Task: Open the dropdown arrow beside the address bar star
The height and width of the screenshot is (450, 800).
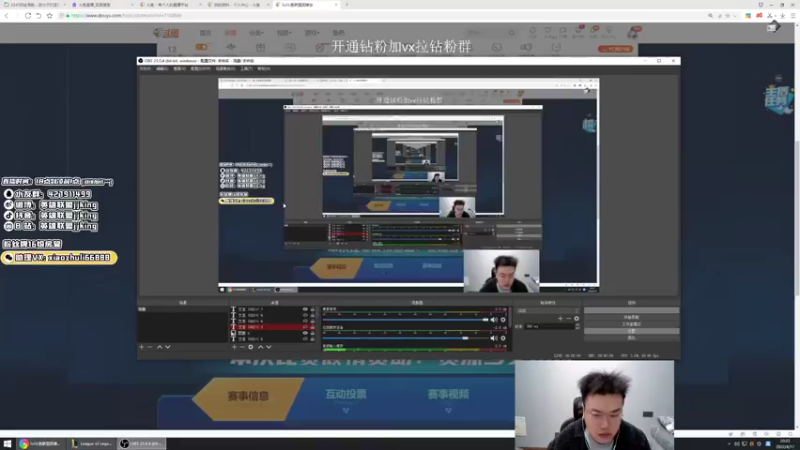Action: (x=734, y=16)
